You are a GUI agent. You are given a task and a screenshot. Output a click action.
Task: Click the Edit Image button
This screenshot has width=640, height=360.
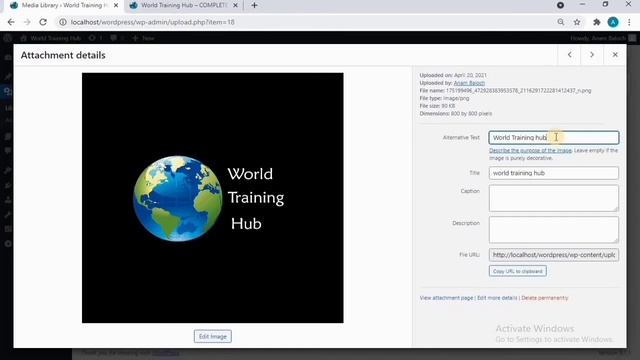[x=213, y=336]
